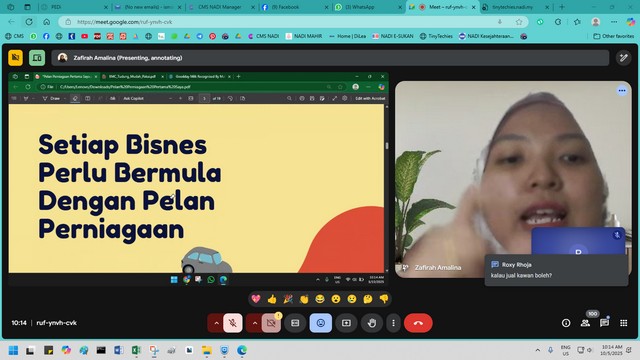Hide the emoji reactions bar
Viewport: 640px width, 360px height.
pyautogui.click(x=321, y=323)
